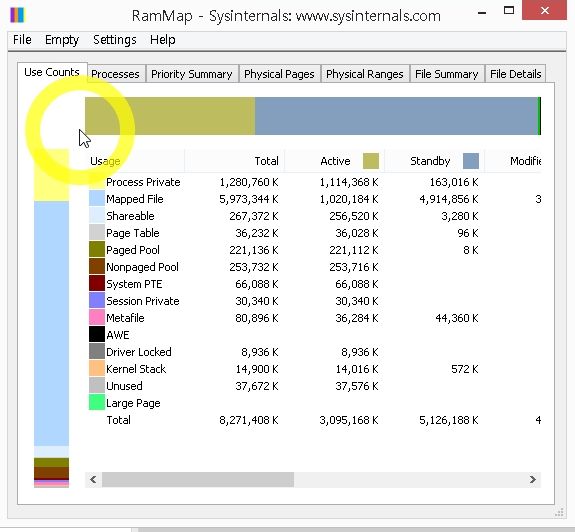Select the Metafile row label
The width and height of the screenshot is (575, 532).
point(125,318)
